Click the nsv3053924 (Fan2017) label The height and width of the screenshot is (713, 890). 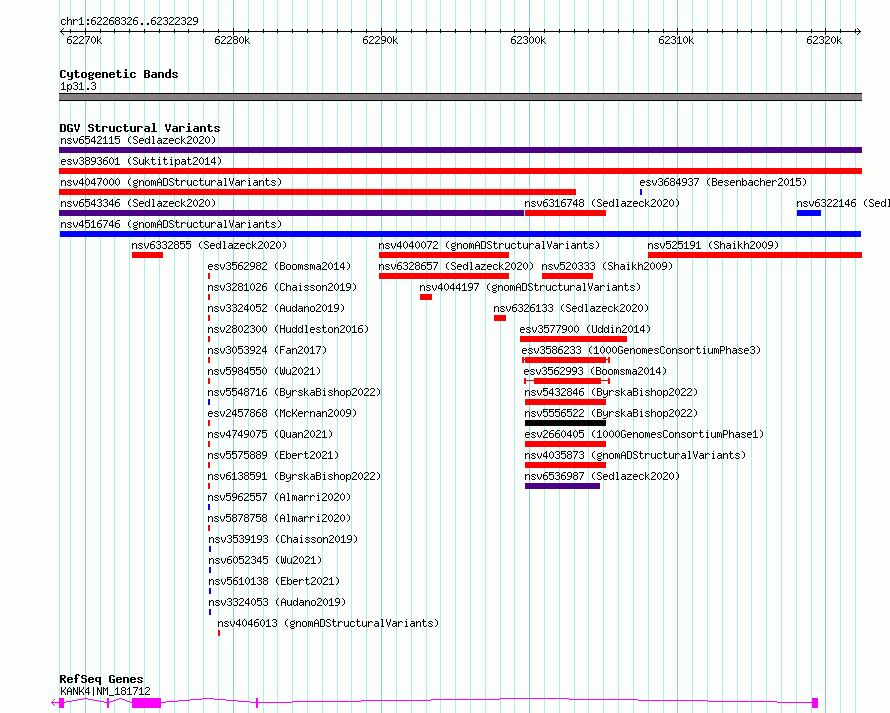[x=267, y=350]
